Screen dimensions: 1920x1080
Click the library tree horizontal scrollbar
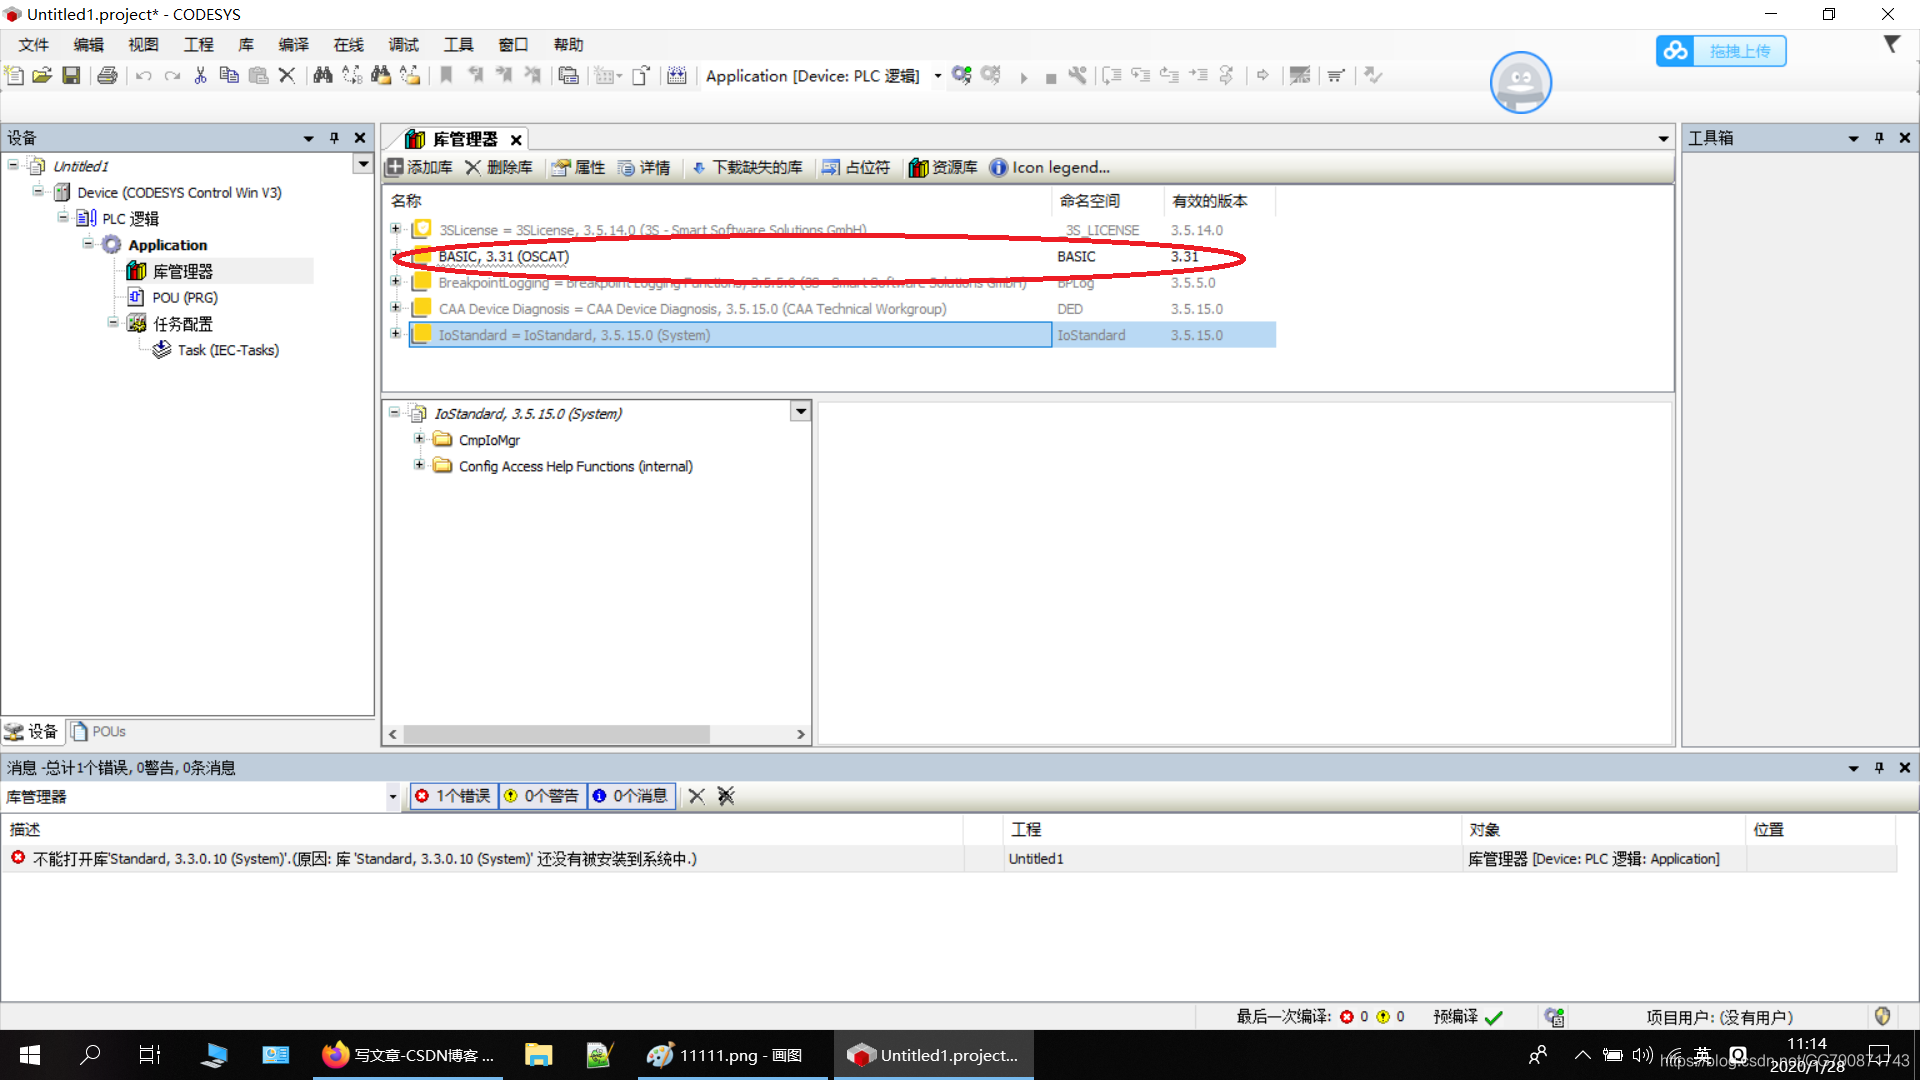[557, 734]
